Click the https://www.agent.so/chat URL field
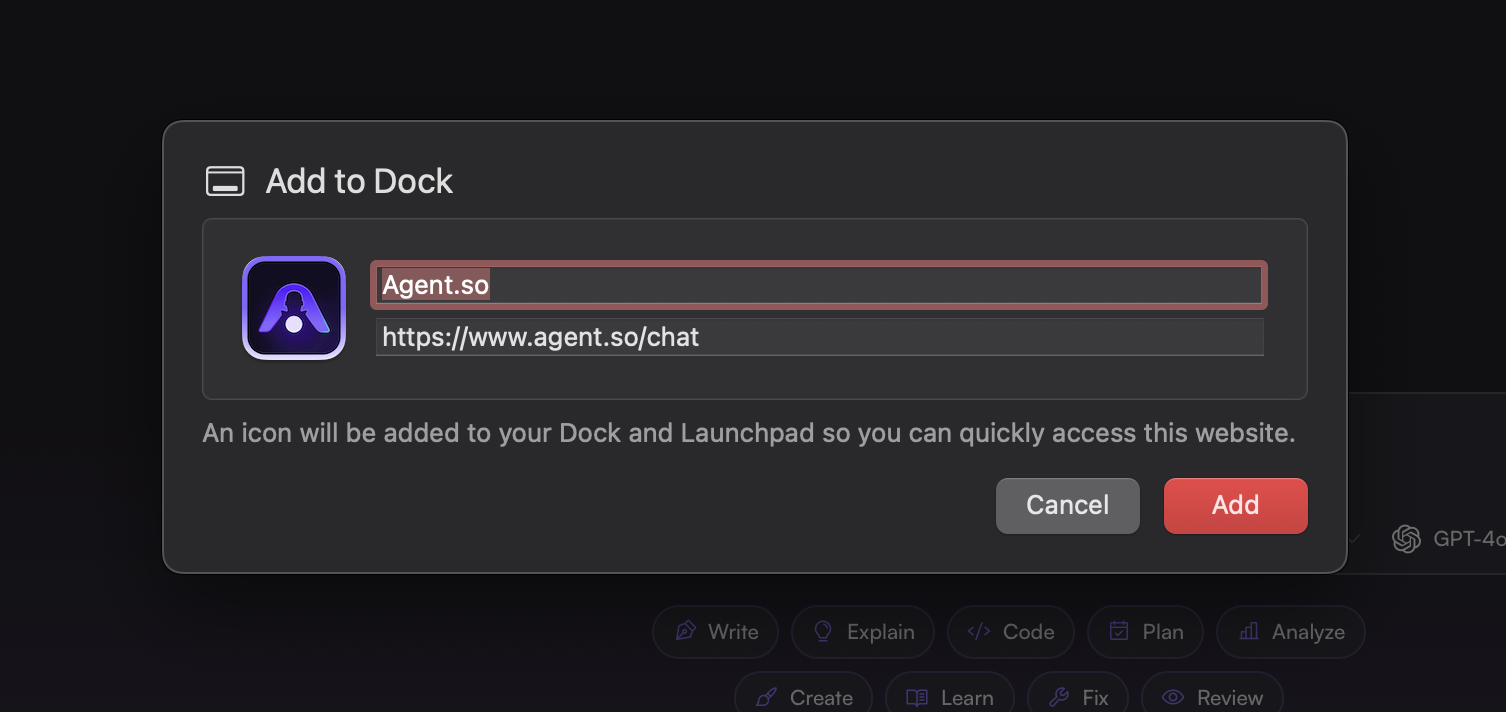 pyautogui.click(x=819, y=337)
